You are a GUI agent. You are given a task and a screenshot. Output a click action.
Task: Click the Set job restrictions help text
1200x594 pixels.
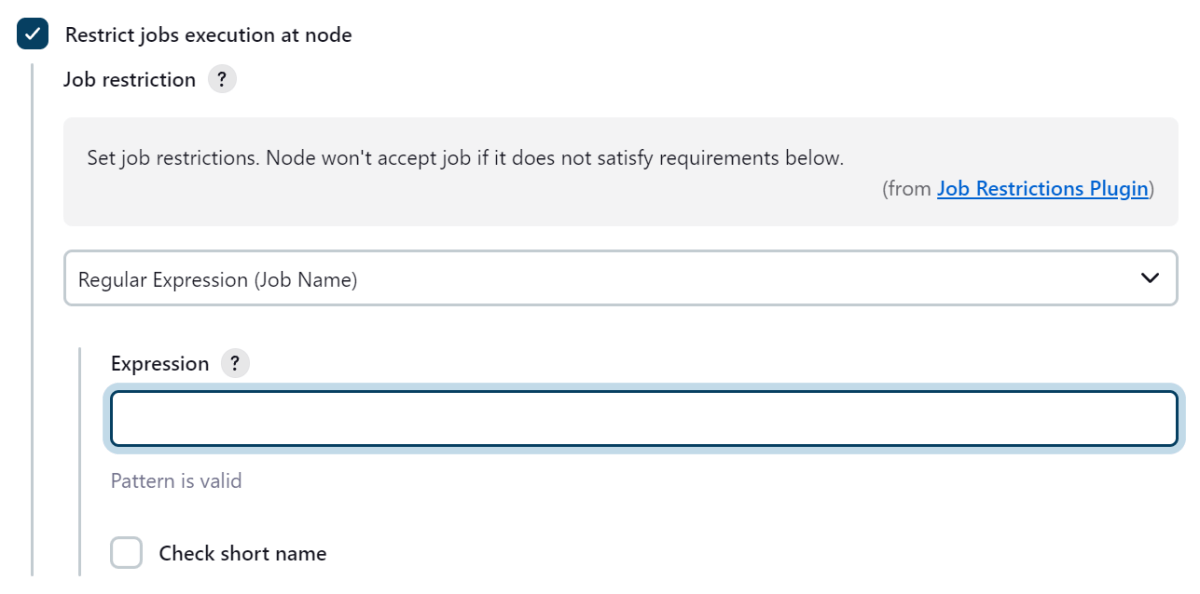pyautogui.click(x=466, y=158)
